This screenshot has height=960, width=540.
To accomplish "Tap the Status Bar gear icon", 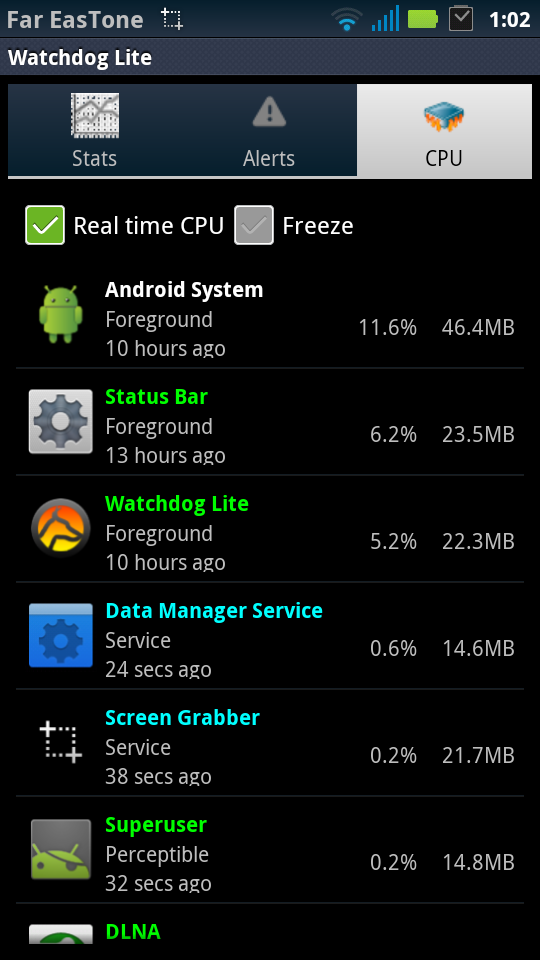I will coord(61,421).
